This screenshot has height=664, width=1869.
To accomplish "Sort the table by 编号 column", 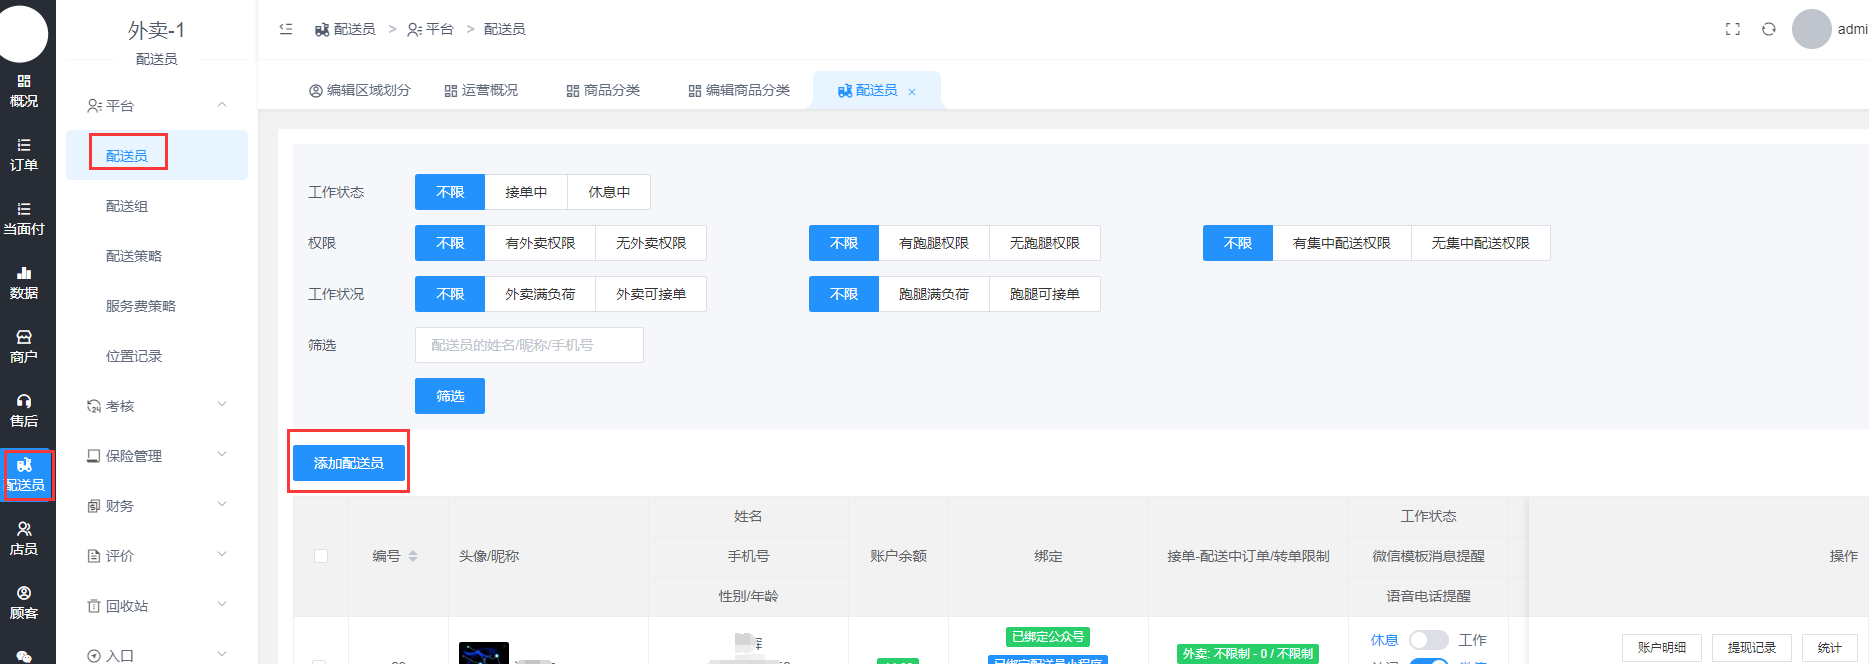I will point(413,556).
